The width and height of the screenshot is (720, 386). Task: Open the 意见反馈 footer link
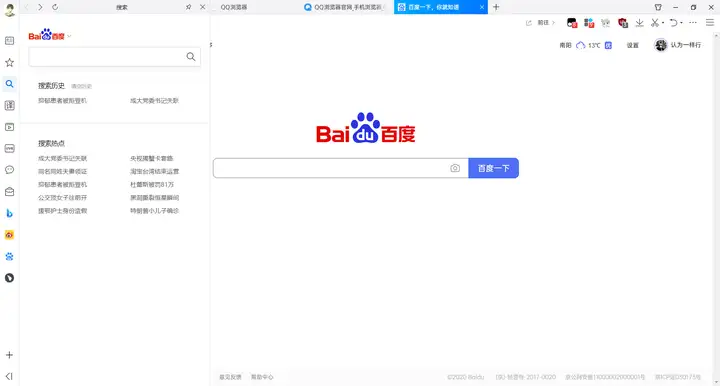point(230,377)
